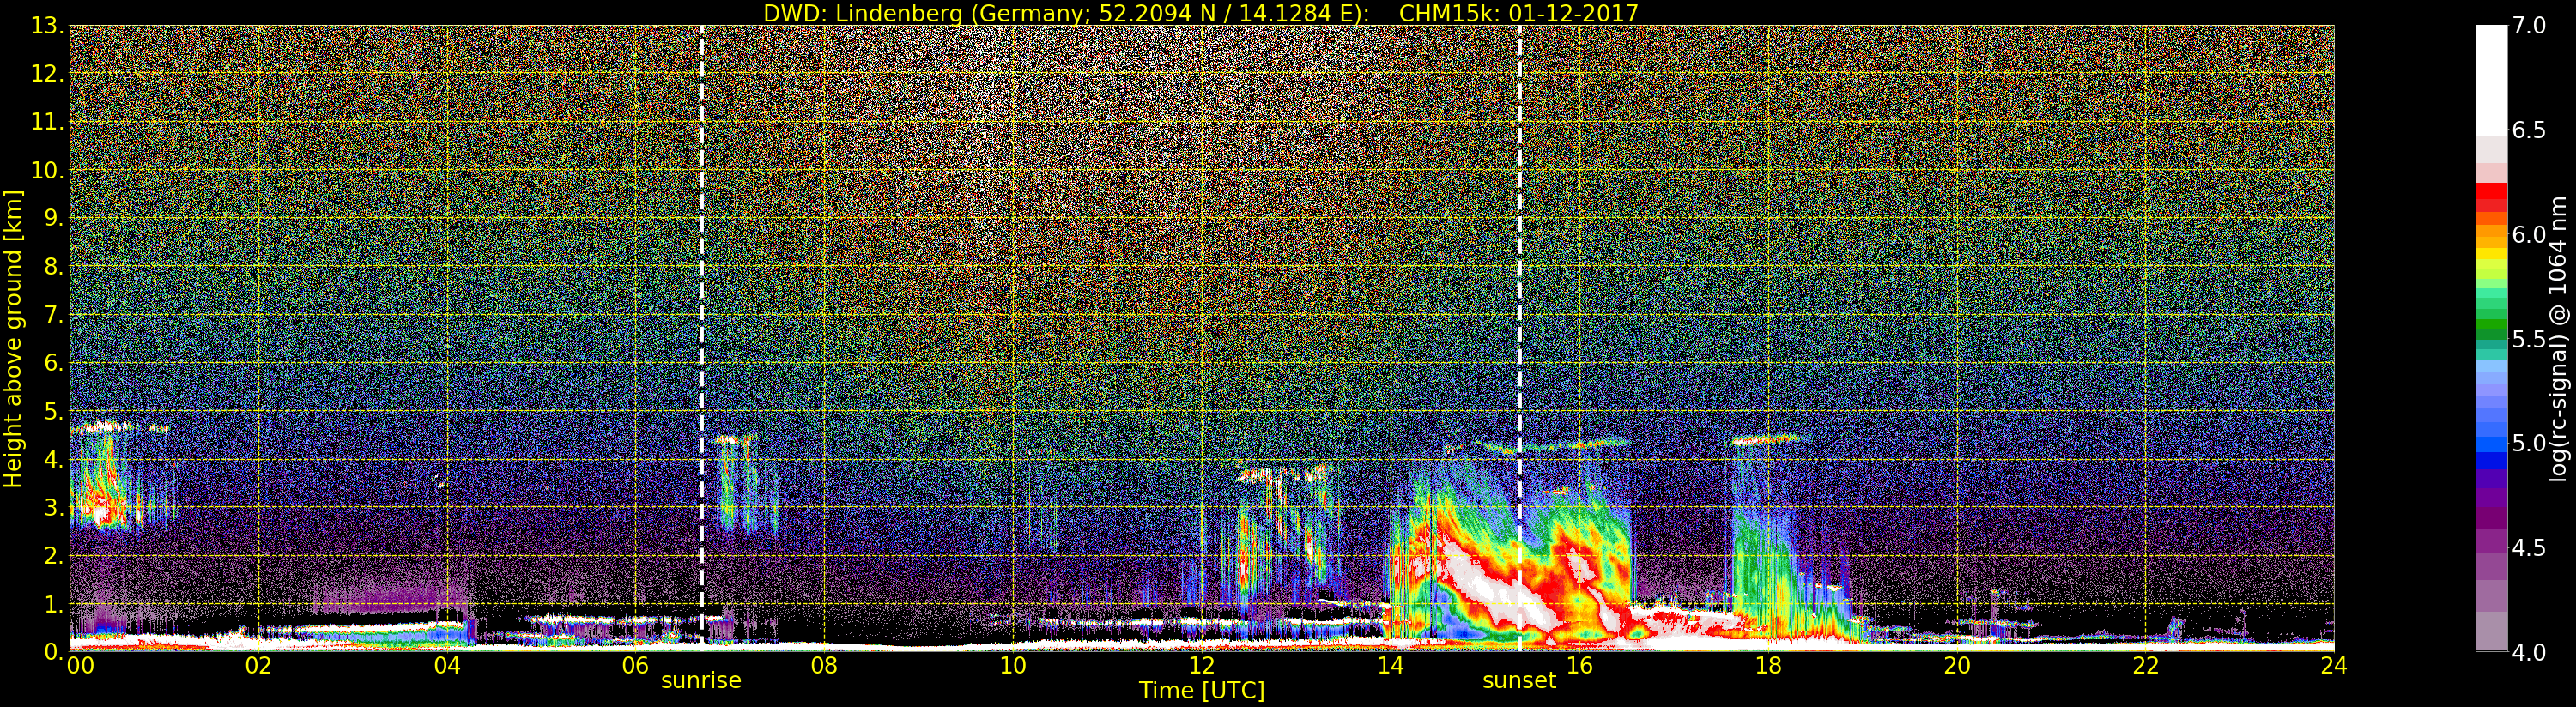Click the "06" time axis tick label

[635, 666]
